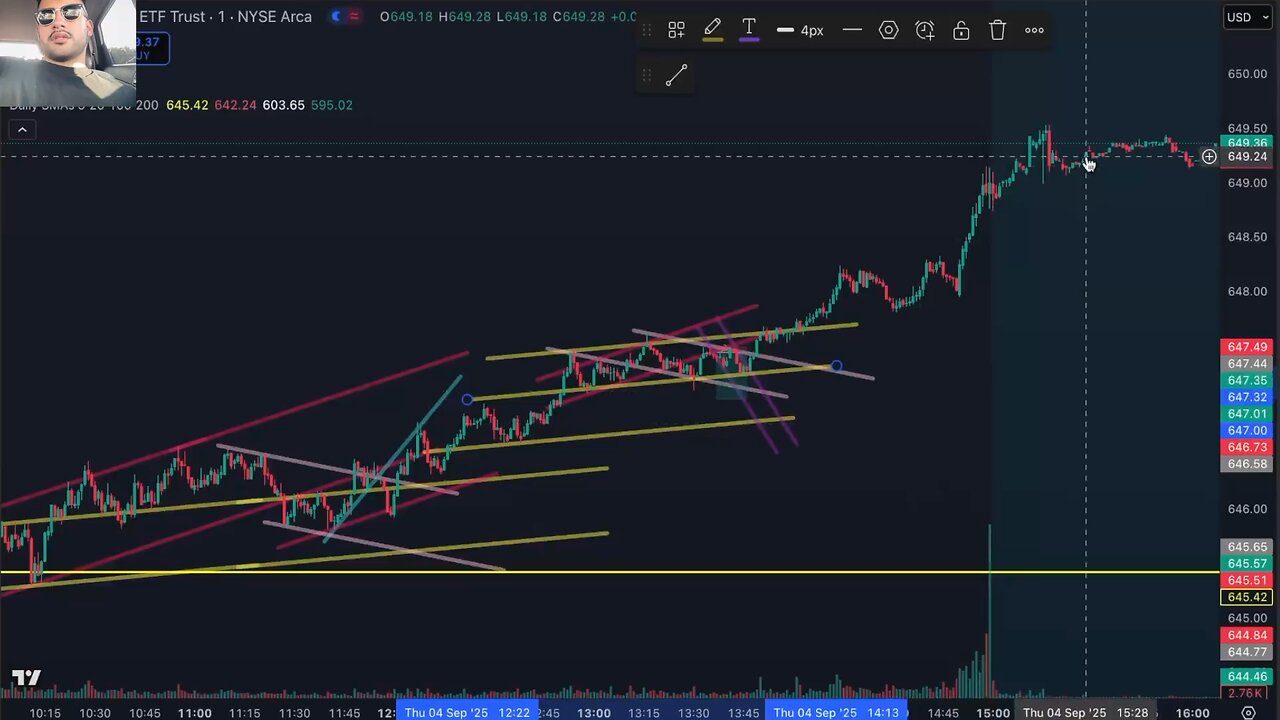
Task: Click the 15:28 crosshair time label
Action: (1085, 712)
